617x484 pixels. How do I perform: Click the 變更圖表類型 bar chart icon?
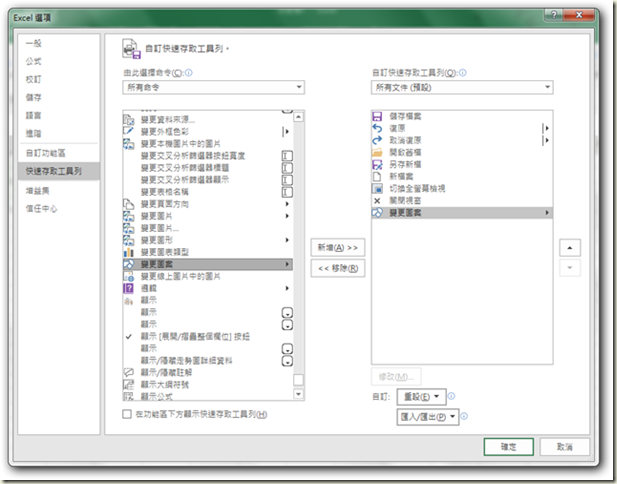pyautogui.click(x=129, y=252)
